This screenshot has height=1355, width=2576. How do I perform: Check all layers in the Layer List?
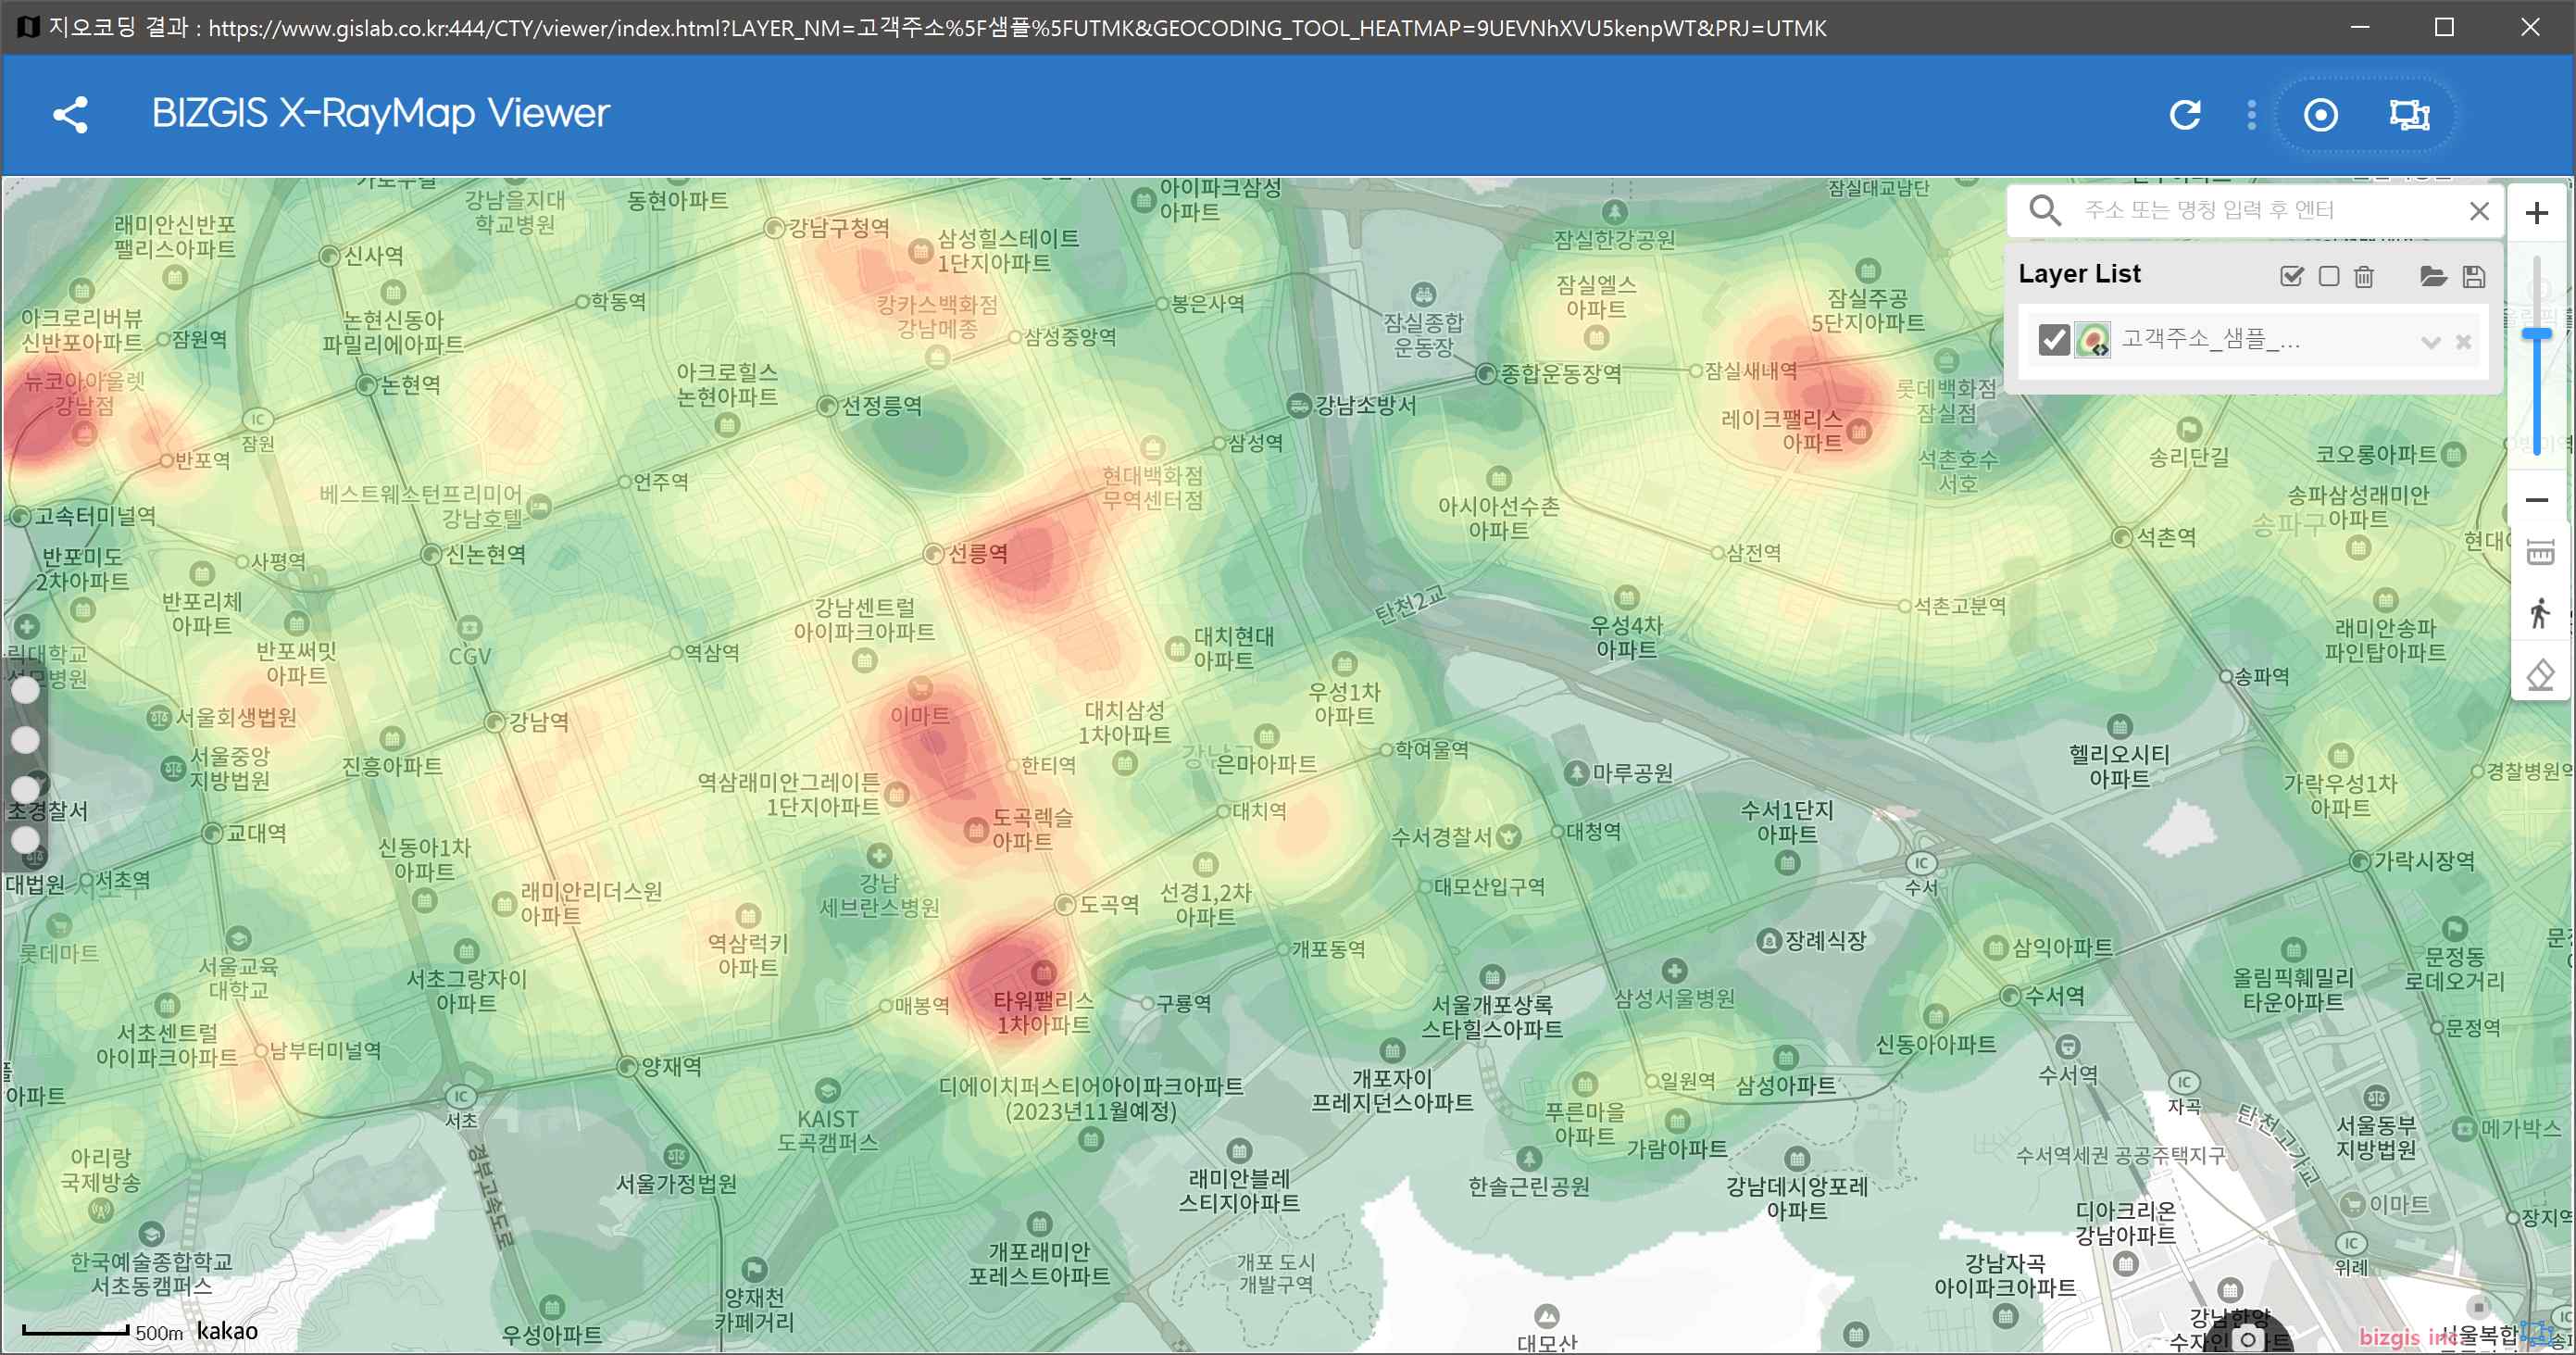click(2291, 276)
